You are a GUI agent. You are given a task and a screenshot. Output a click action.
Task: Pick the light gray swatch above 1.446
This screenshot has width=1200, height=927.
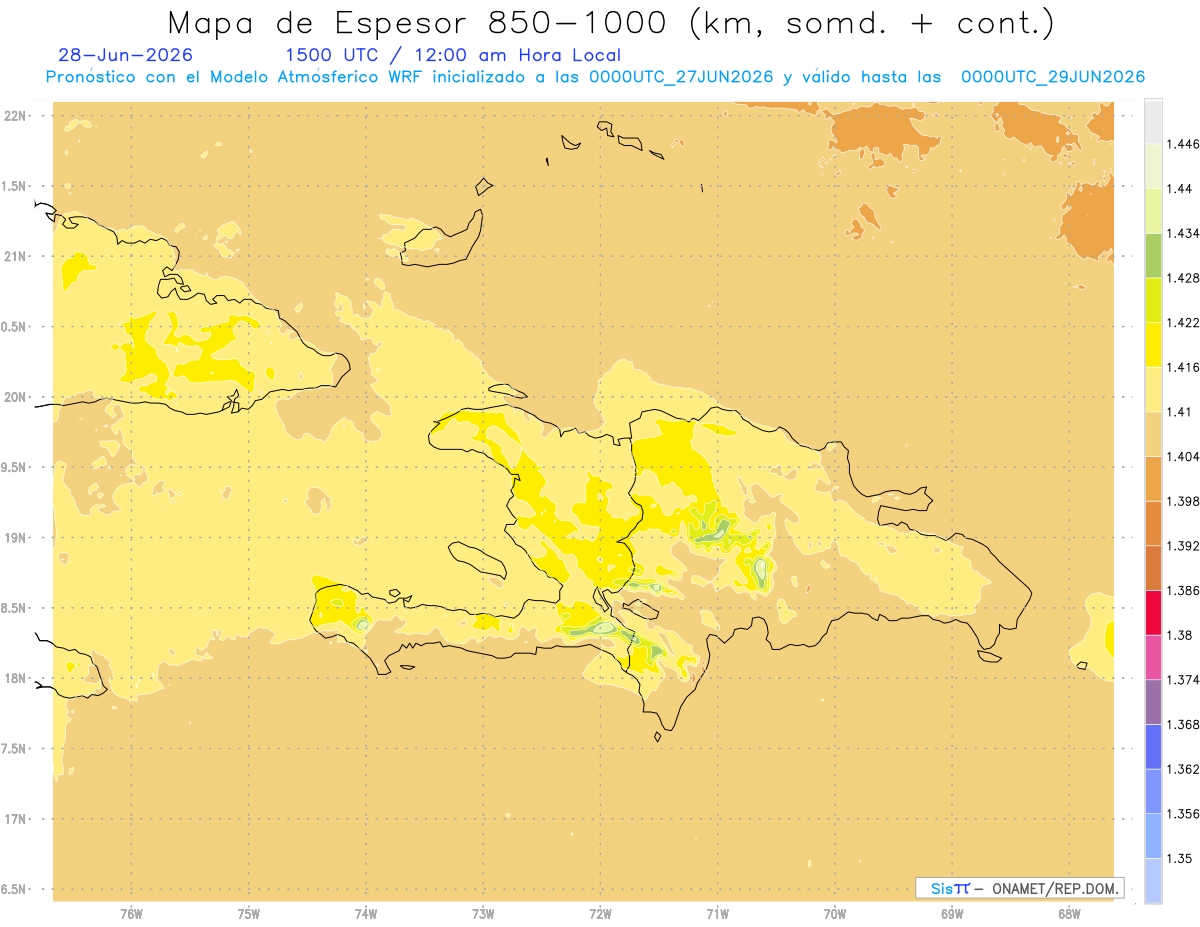1153,121
